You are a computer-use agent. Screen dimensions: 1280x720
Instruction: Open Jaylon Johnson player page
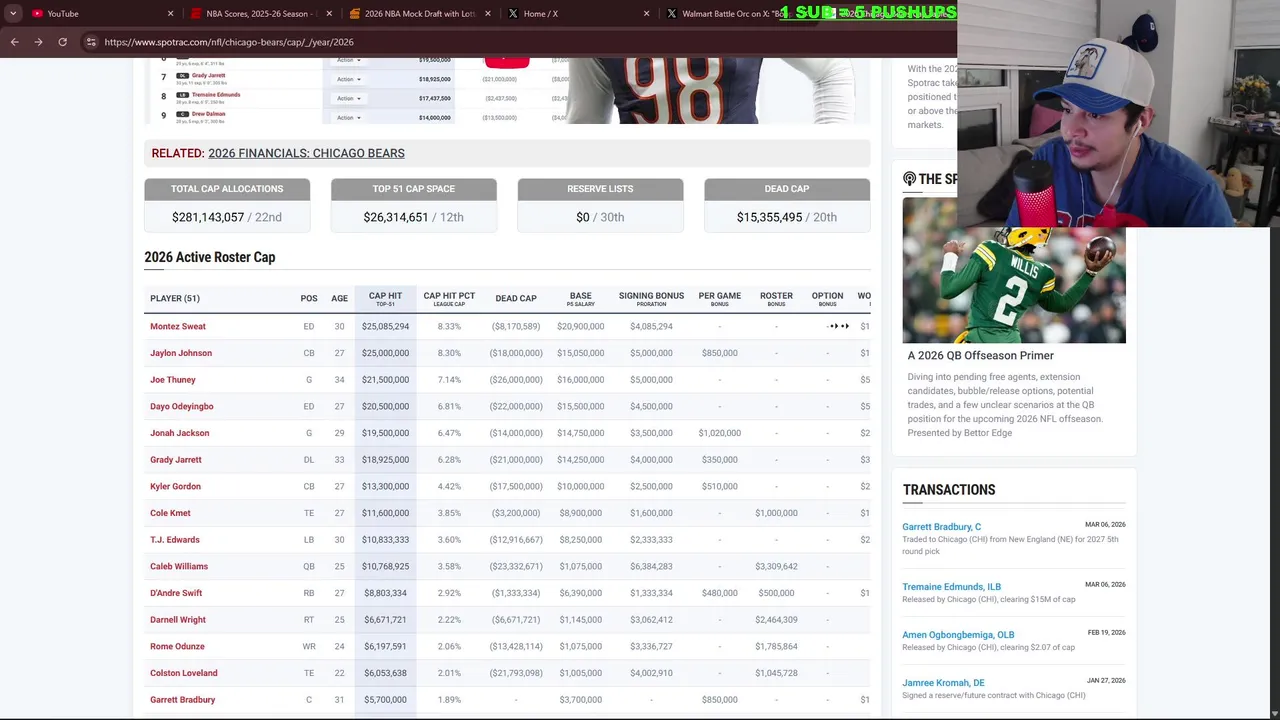click(x=181, y=353)
